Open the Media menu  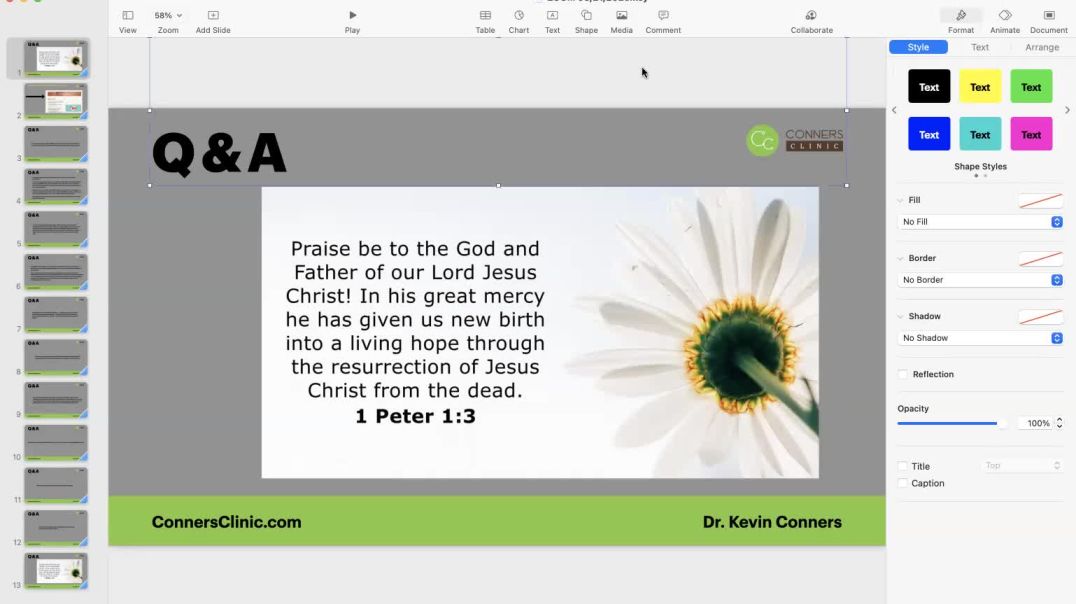pos(622,21)
